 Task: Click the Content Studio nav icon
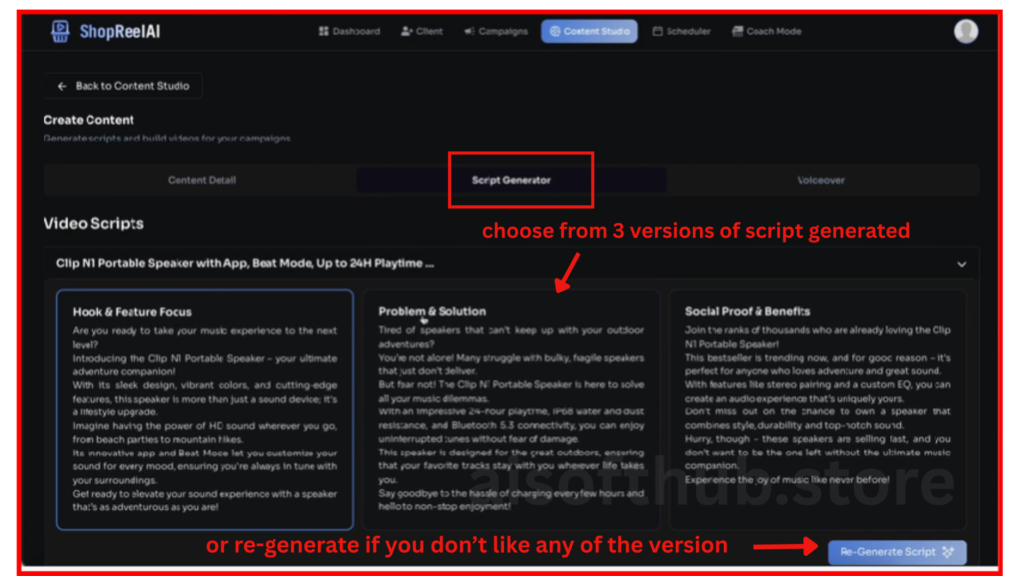(x=554, y=32)
